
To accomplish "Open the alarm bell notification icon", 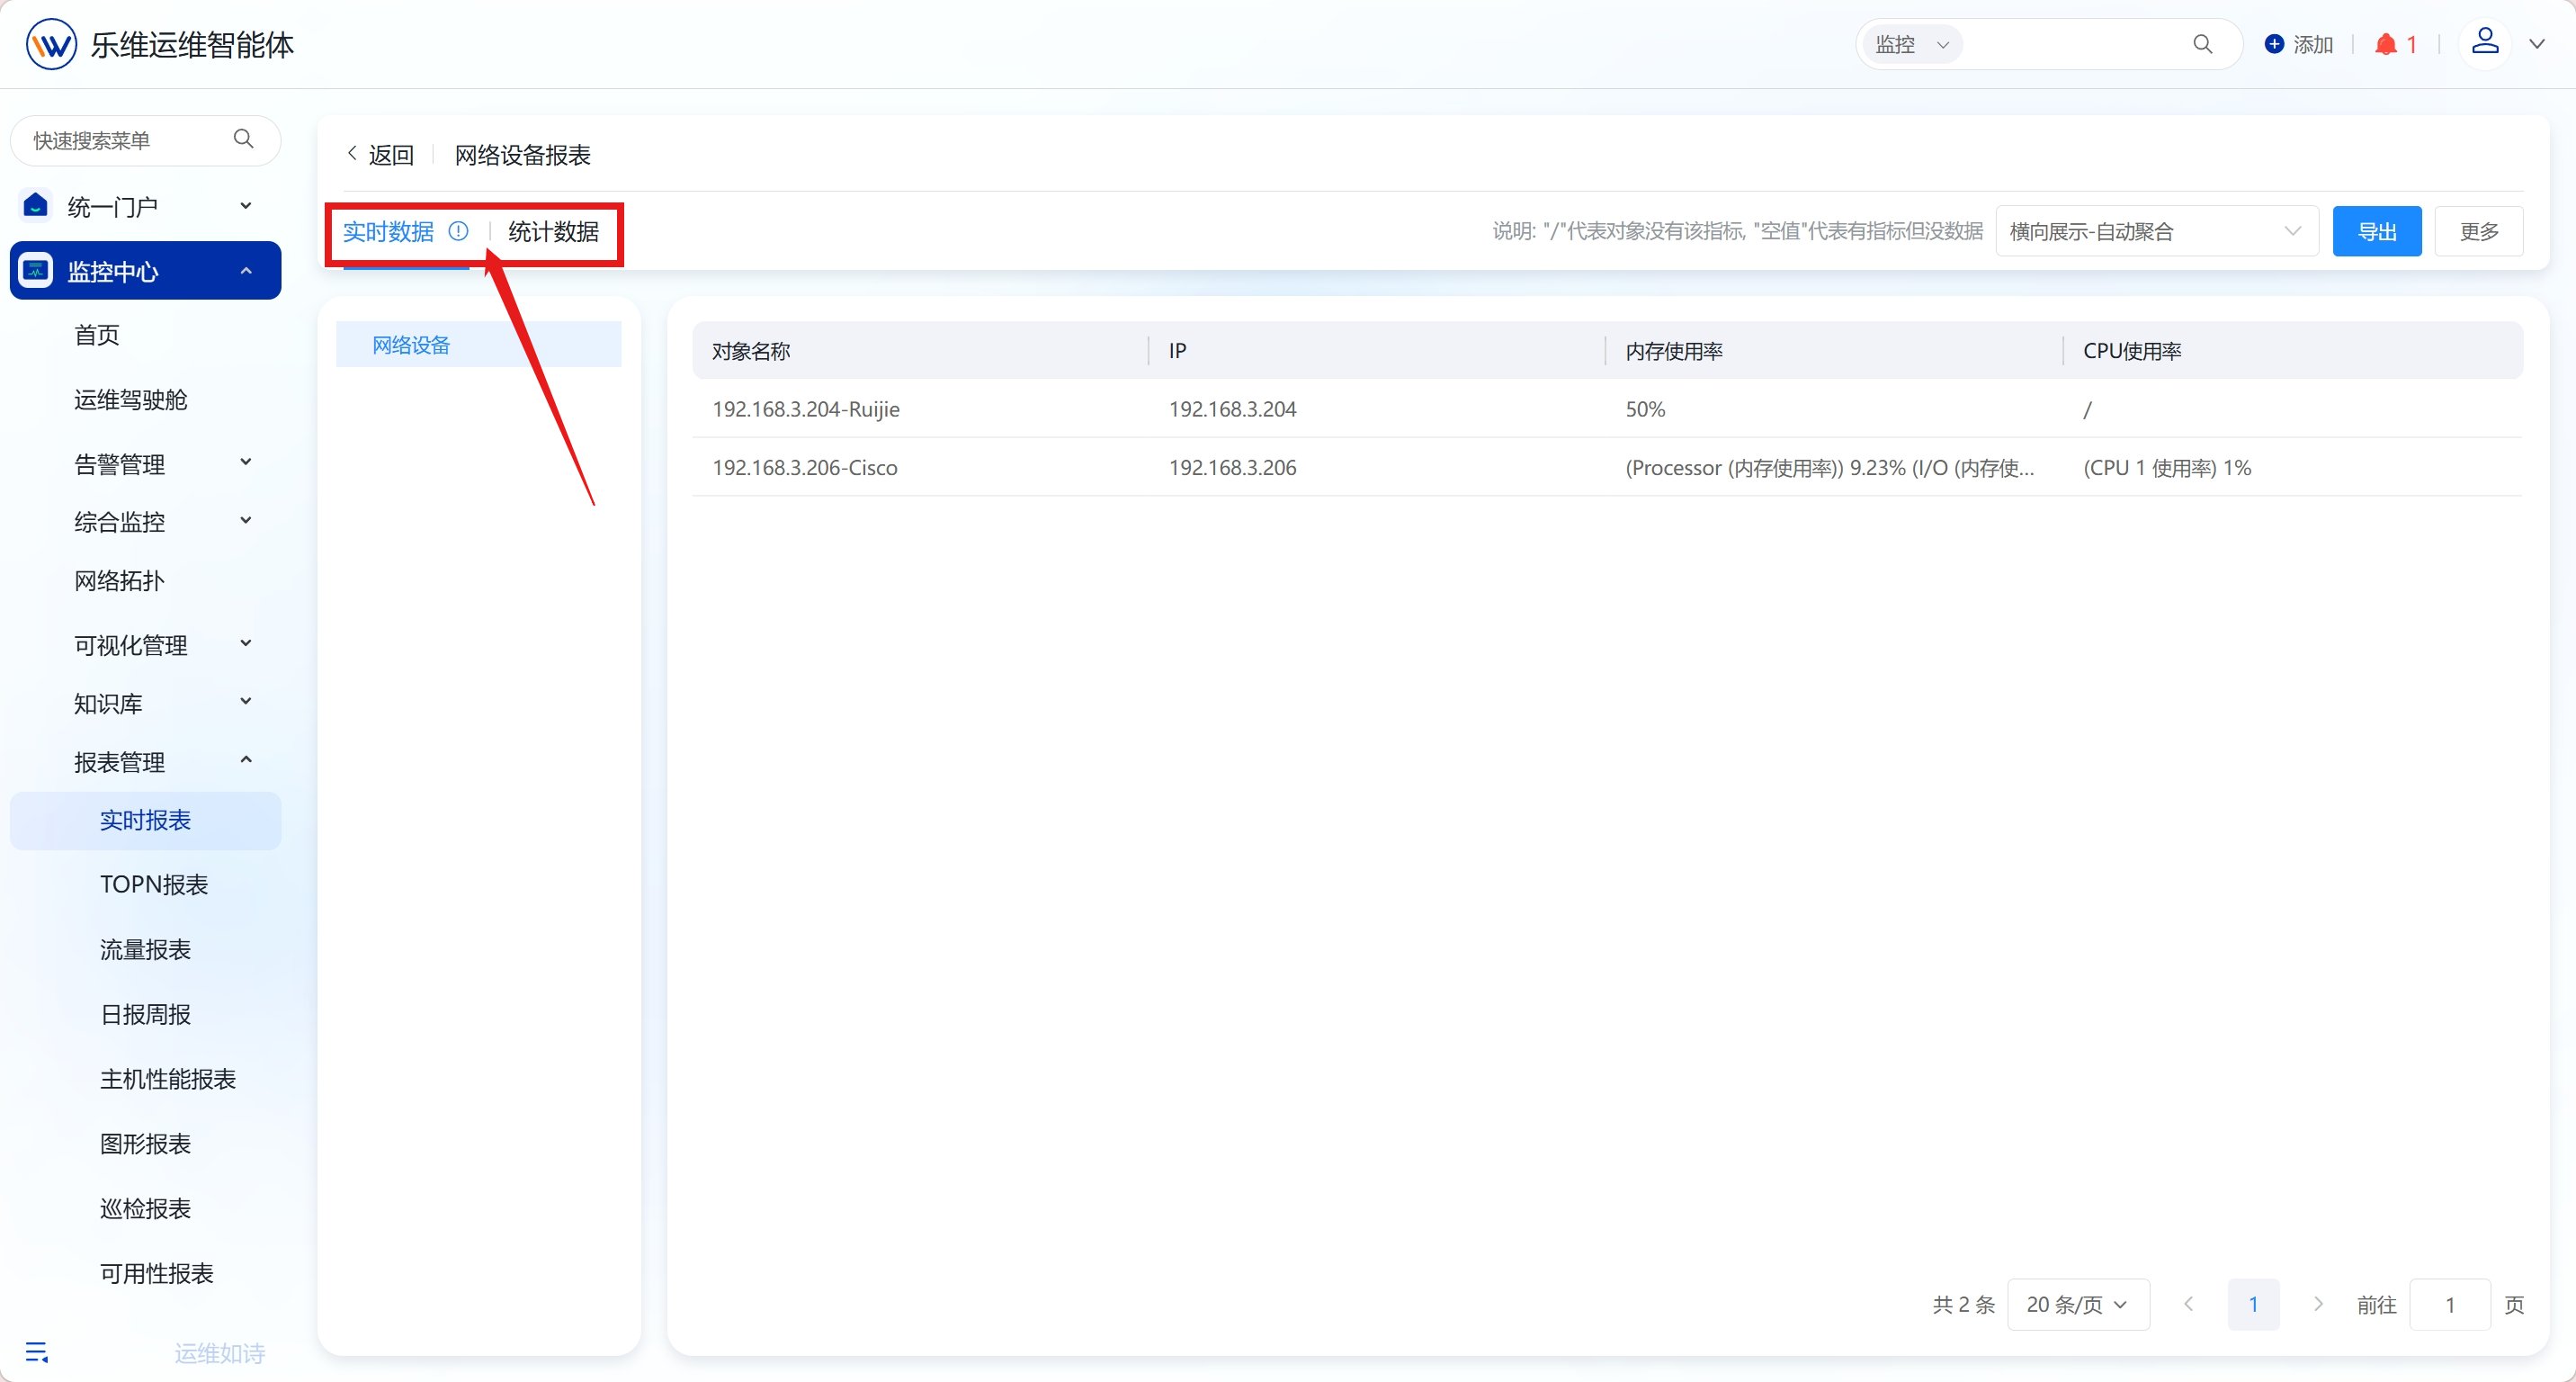I will click(x=2385, y=44).
